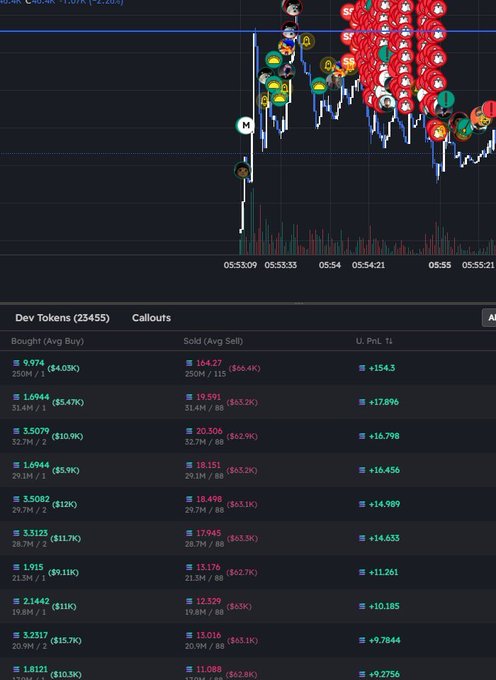The height and width of the screenshot is (680, 496).
Task: Select the PnL value +14.633
Action: [384, 538]
